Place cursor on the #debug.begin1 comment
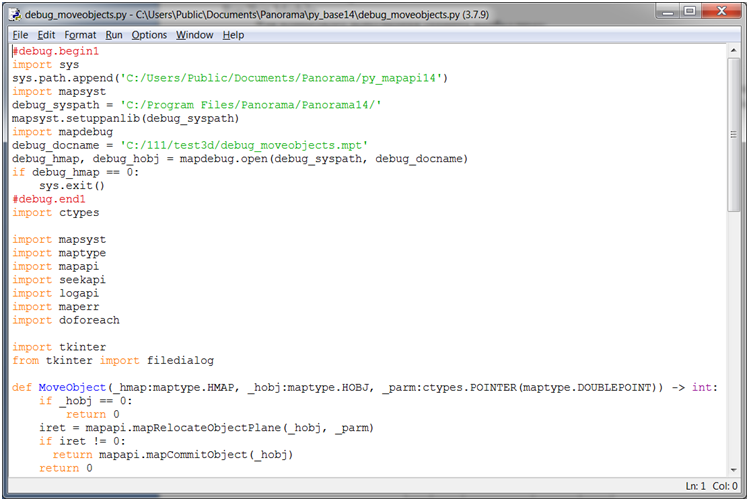Screen dimensions: 749x501 click(x=55, y=51)
